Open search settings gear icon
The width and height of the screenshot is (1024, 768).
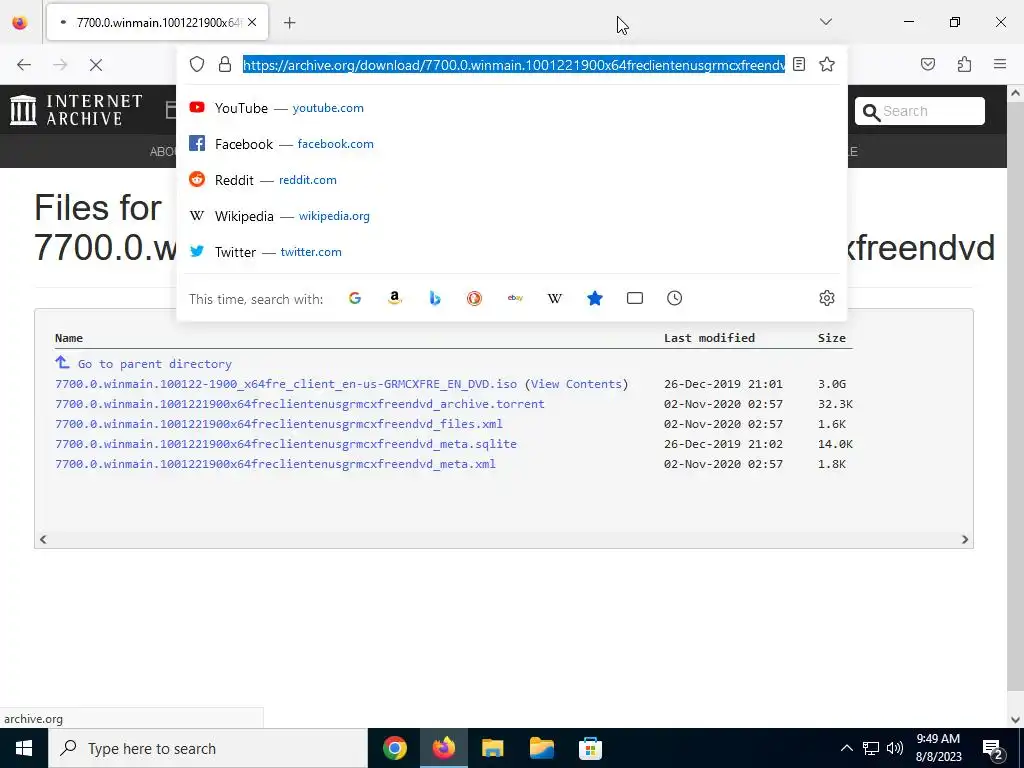827,298
